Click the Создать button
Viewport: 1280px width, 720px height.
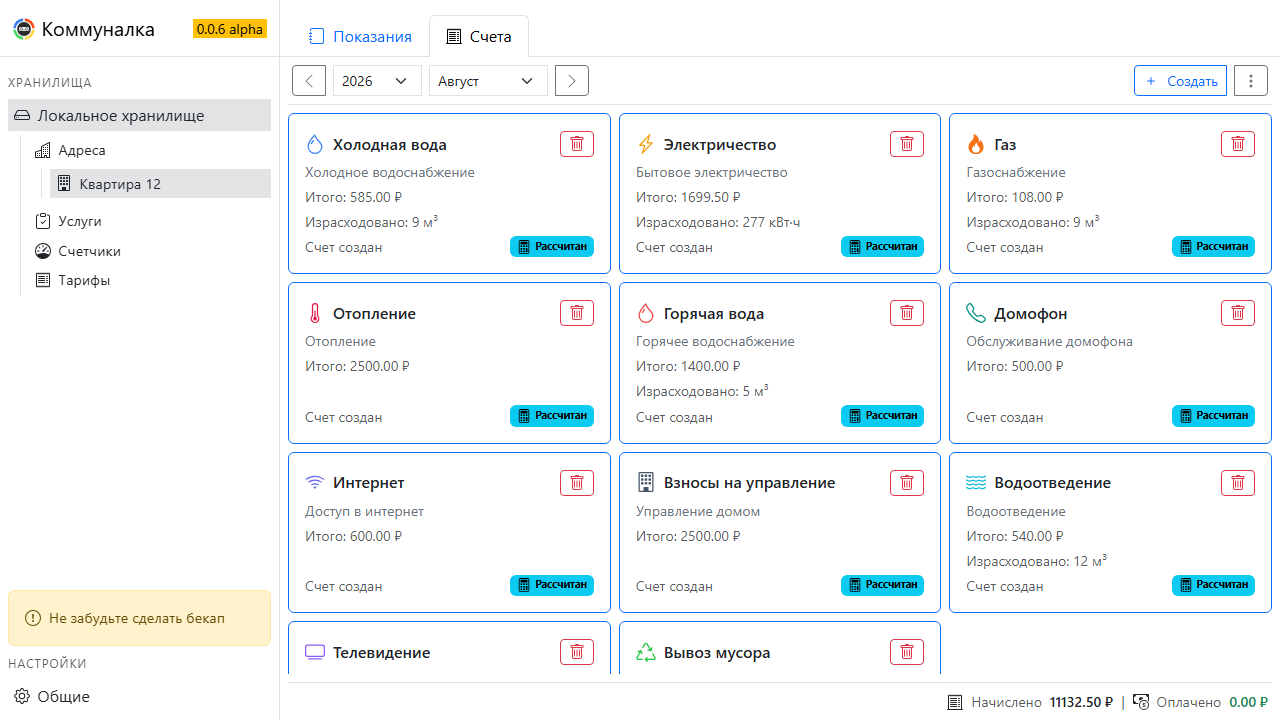pos(1180,81)
